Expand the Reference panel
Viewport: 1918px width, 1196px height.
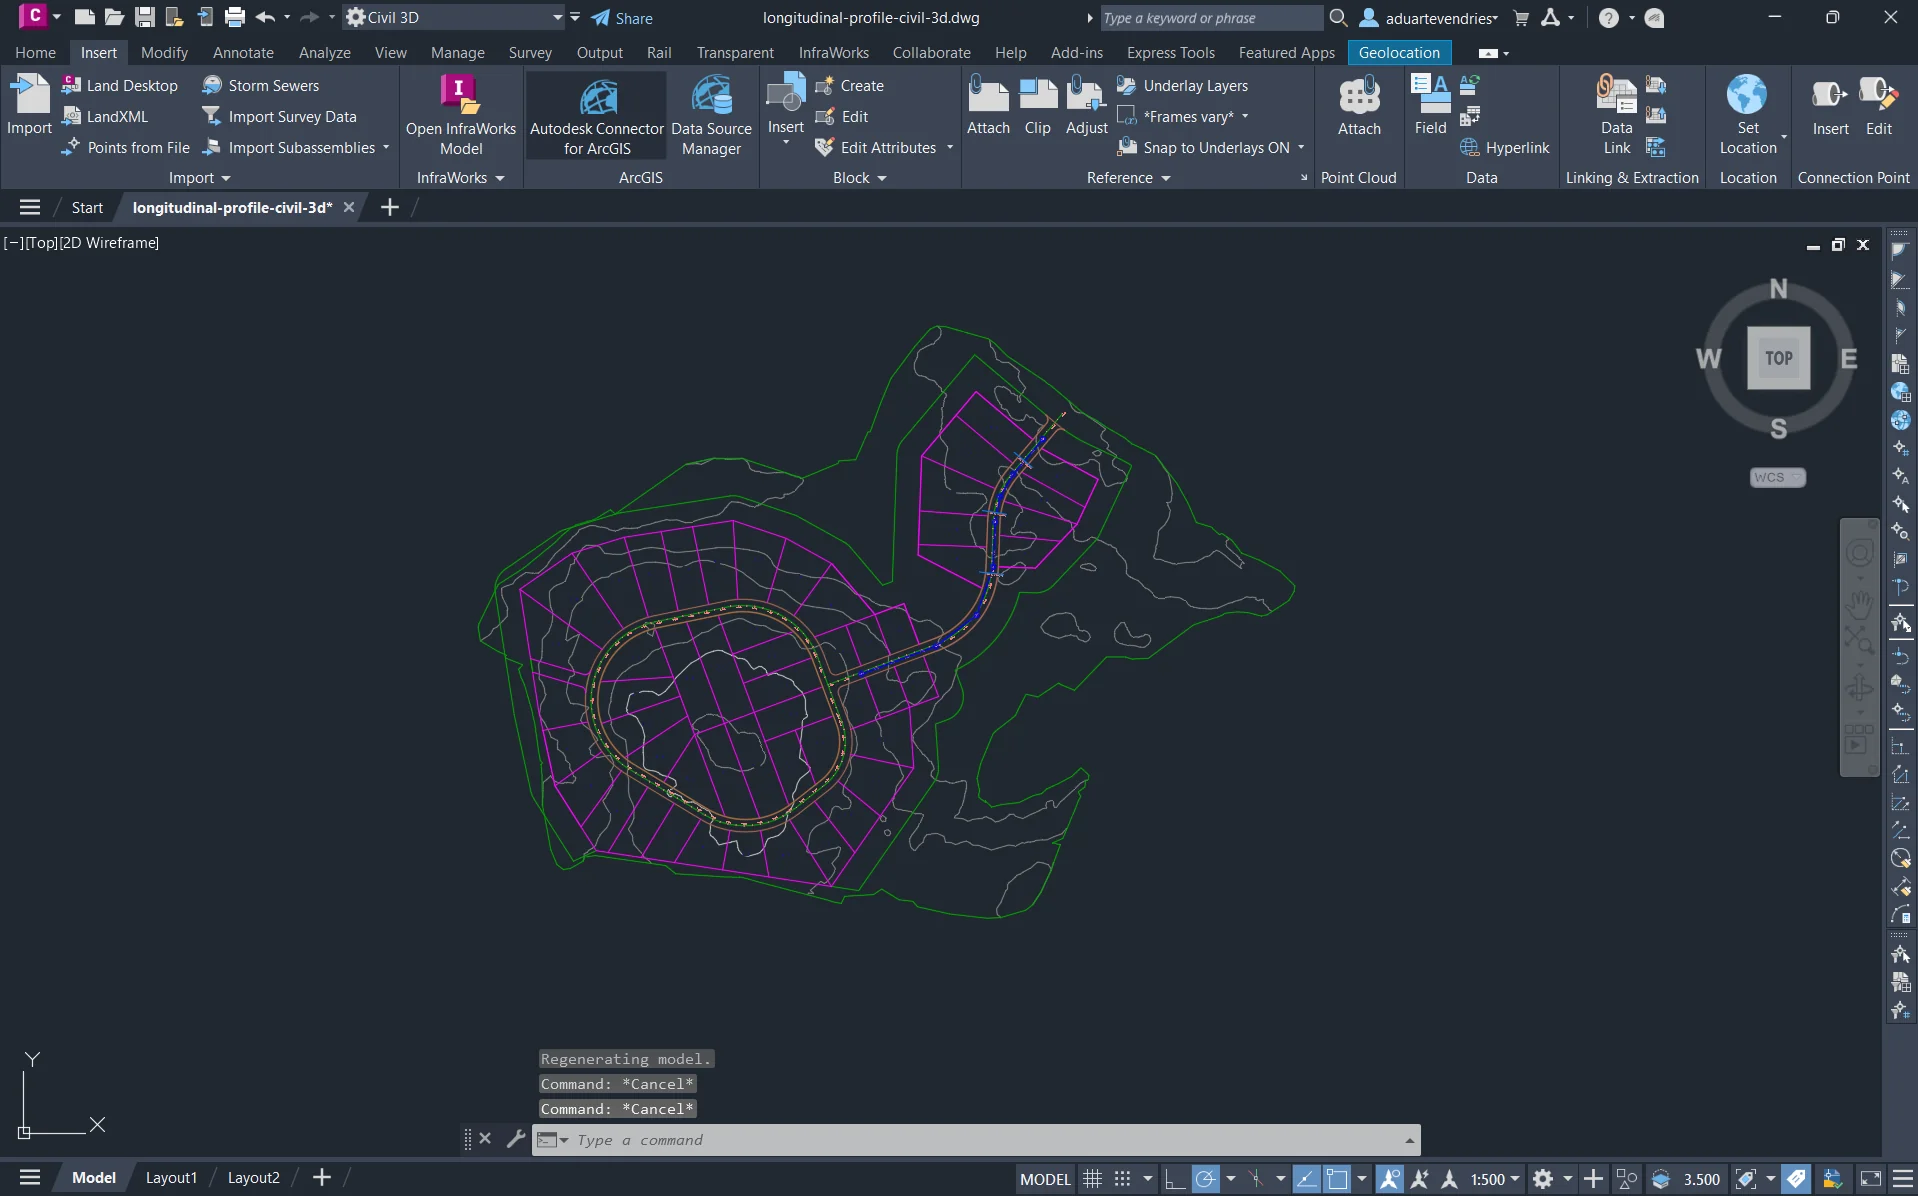[x=1129, y=178]
